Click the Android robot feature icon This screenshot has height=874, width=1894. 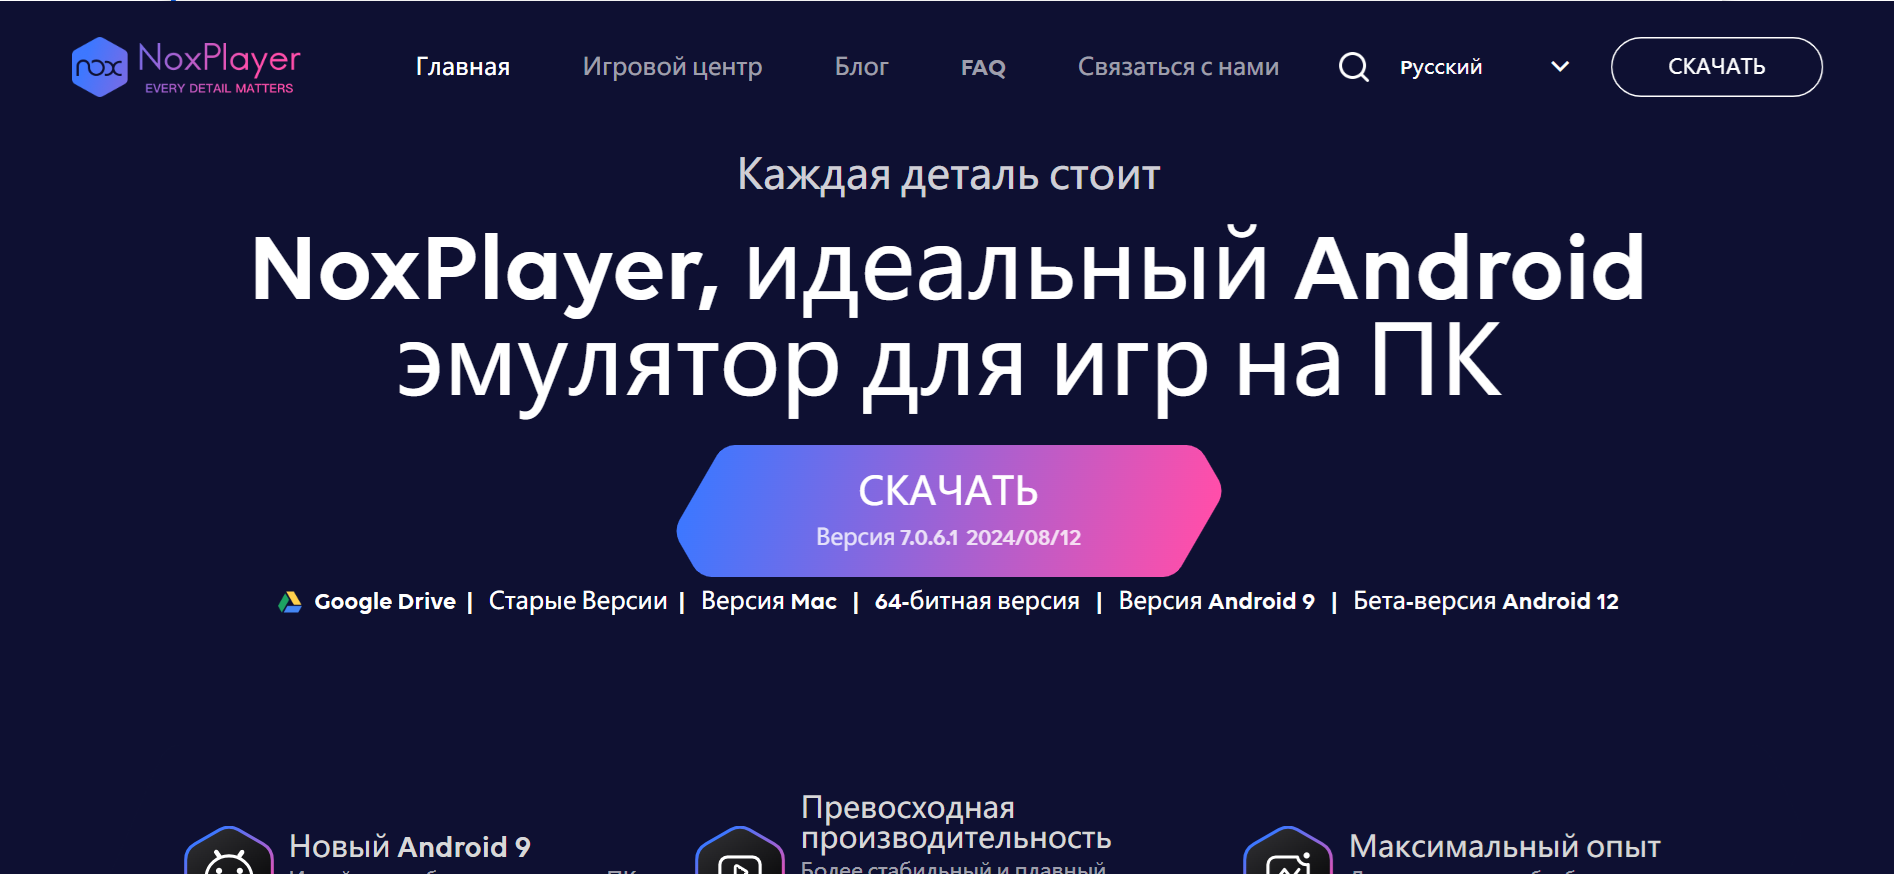[229, 852]
